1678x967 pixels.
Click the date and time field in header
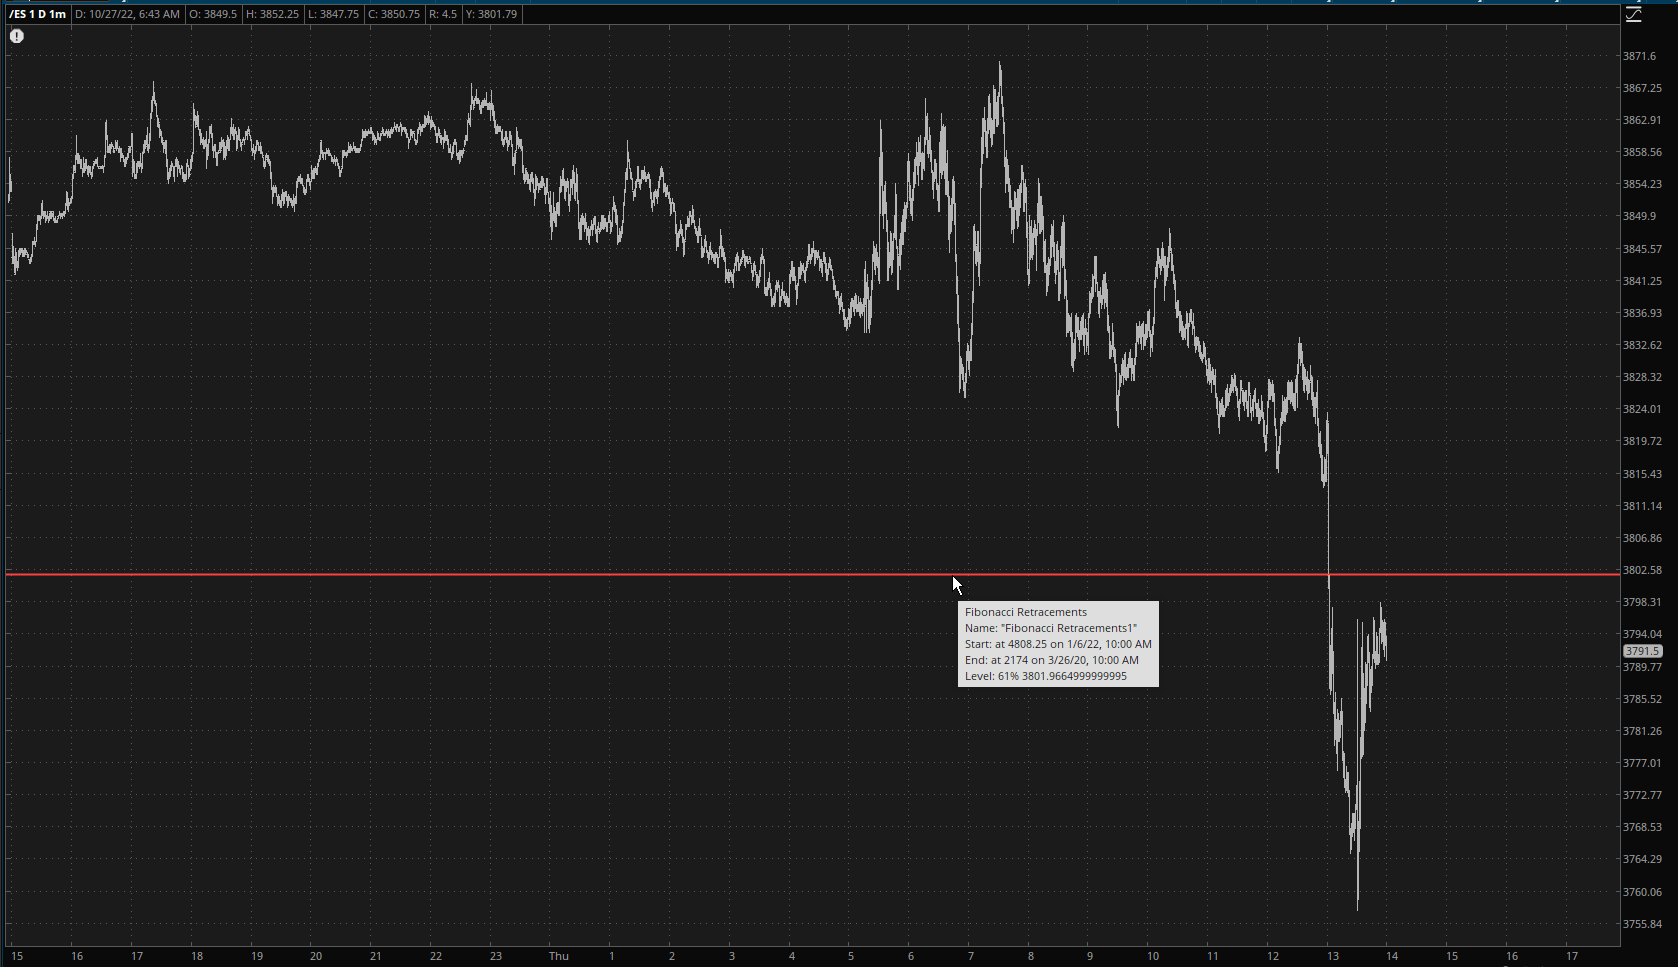[127, 14]
